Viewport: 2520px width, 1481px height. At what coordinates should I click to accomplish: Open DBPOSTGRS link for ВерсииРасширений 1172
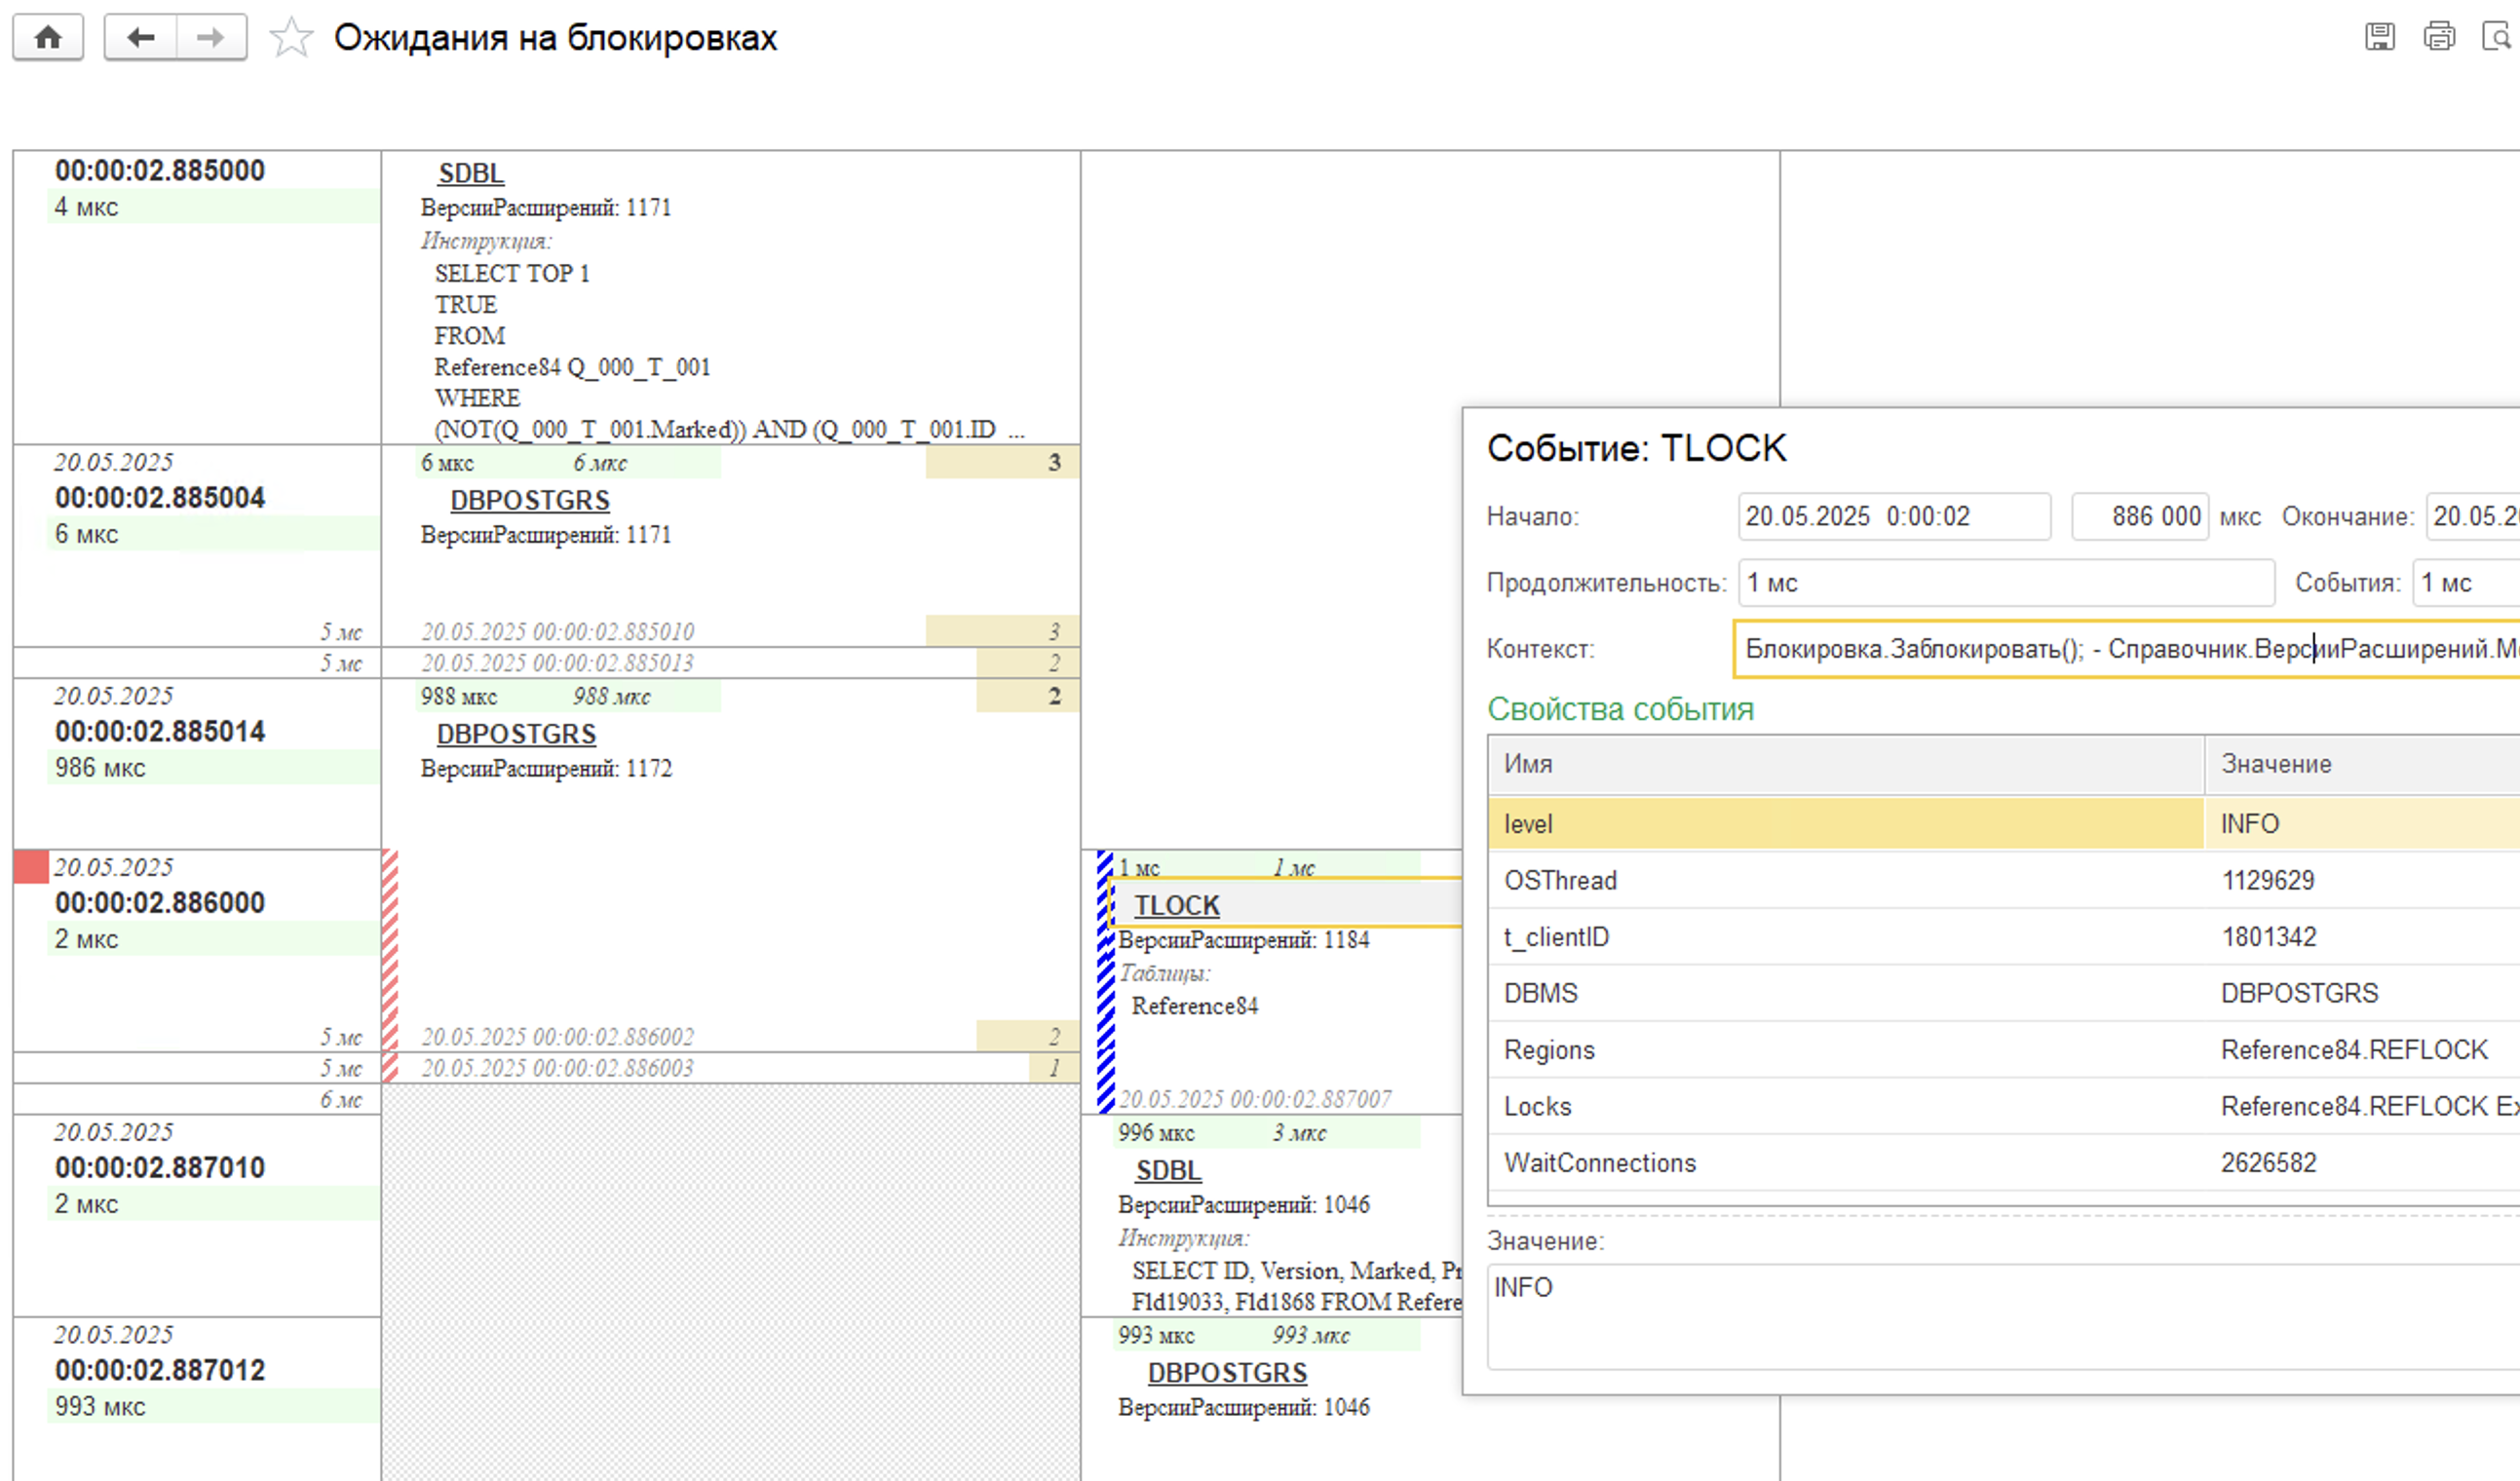pyautogui.click(x=516, y=734)
